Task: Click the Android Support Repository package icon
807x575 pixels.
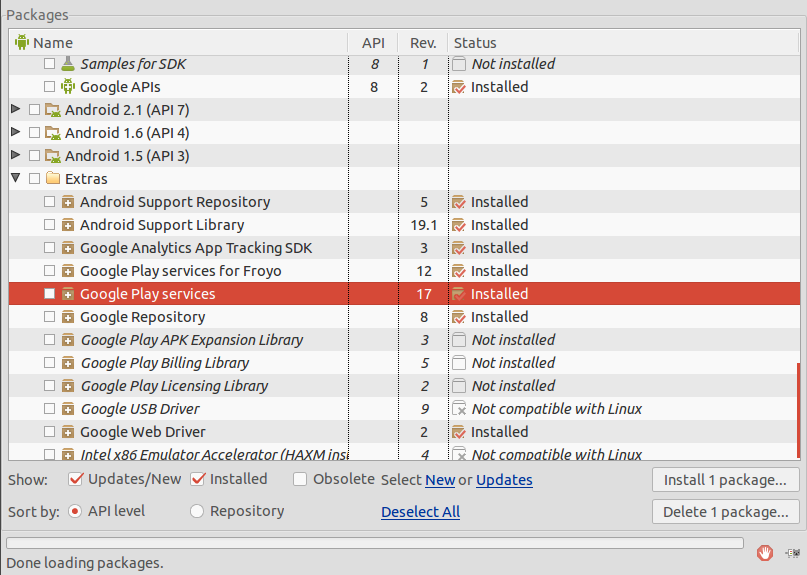Action: (x=68, y=202)
